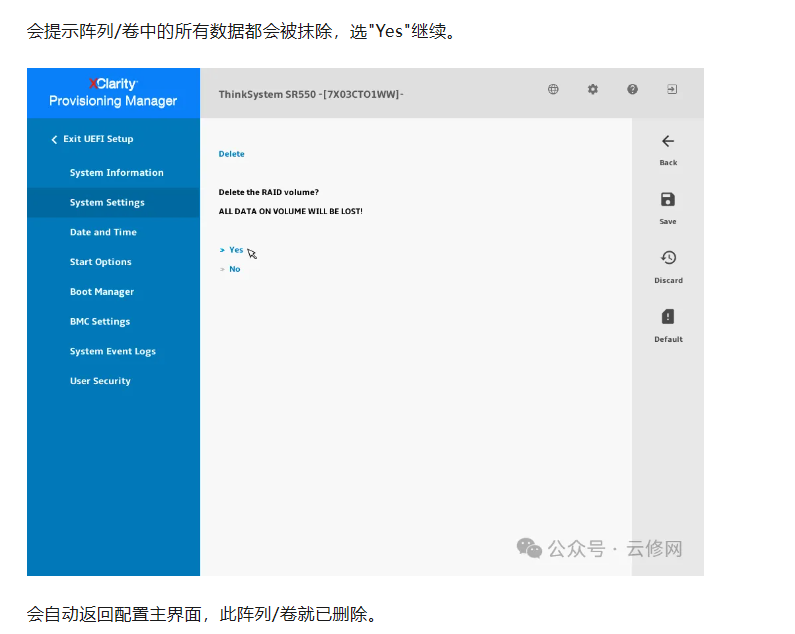This screenshot has height=634, width=795.
Task: Open User Security menu
Action: [x=100, y=381]
